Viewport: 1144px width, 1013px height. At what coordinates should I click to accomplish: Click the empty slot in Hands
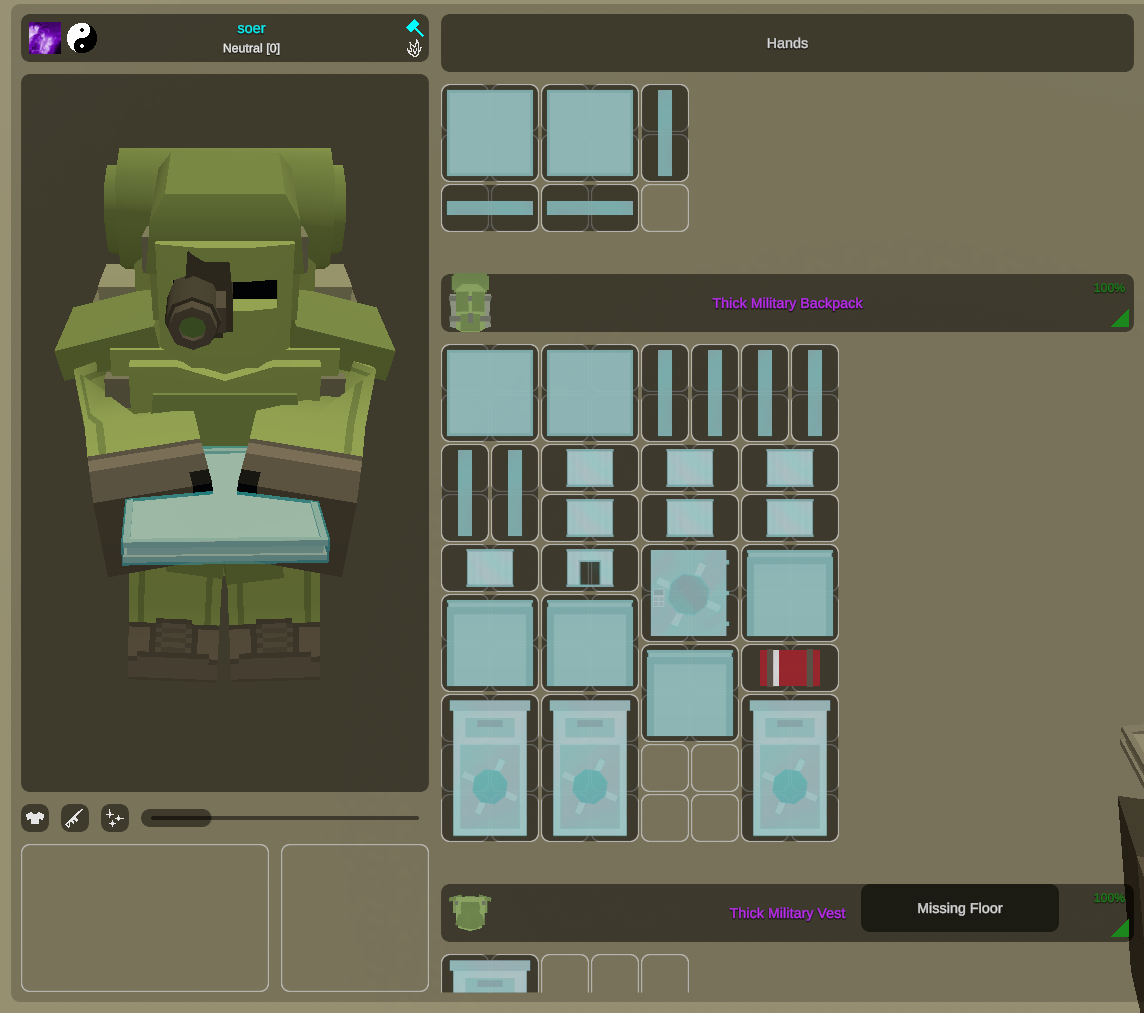pyautogui.click(x=665, y=208)
